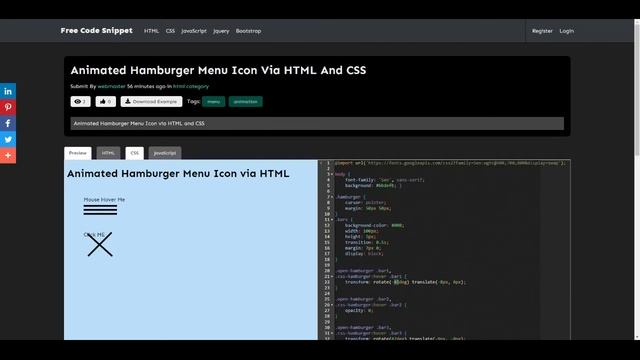Click the scrollbar down arrow

click(637, 337)
